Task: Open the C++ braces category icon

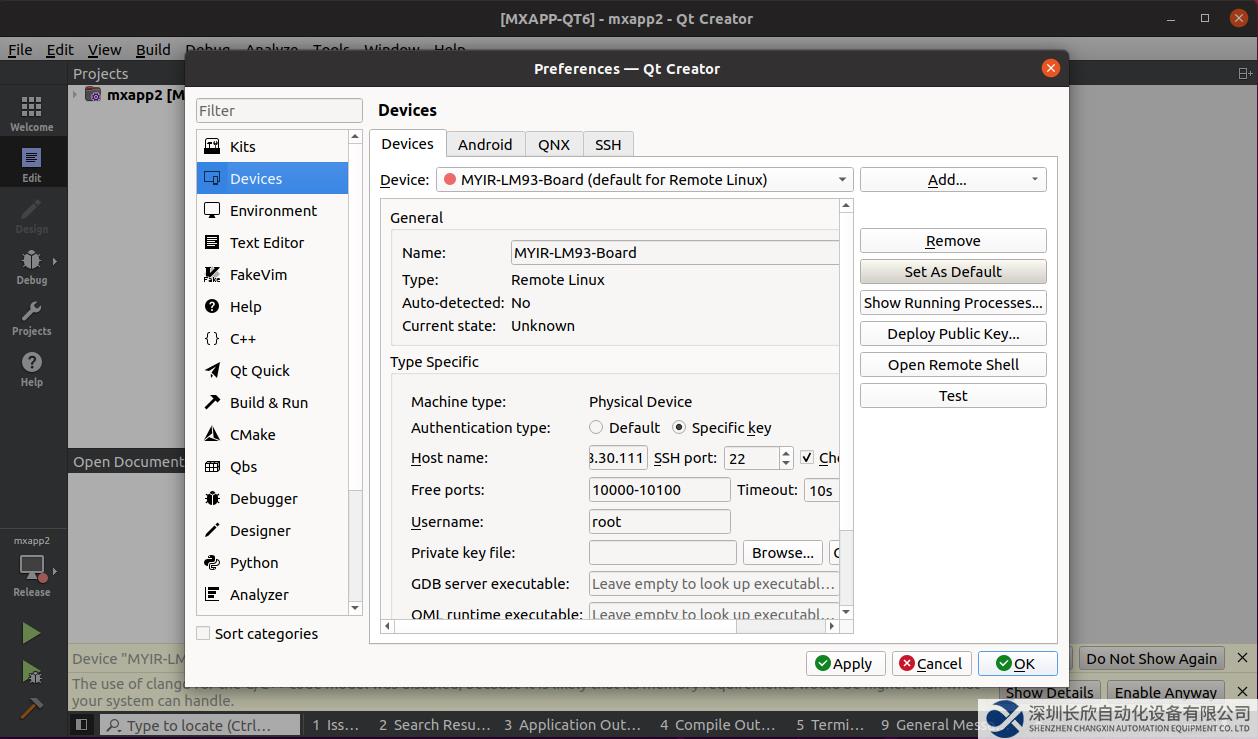Action: tap(212, 338)
